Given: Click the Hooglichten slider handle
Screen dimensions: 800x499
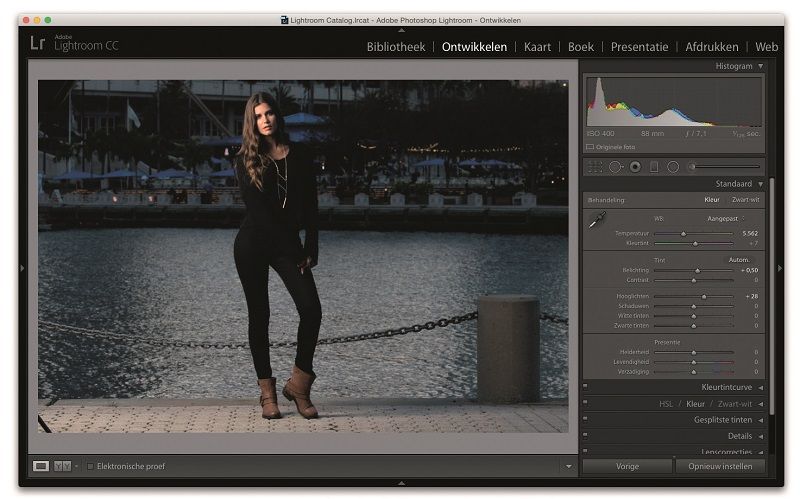Looking at the screenshot, I should point(704,297).
